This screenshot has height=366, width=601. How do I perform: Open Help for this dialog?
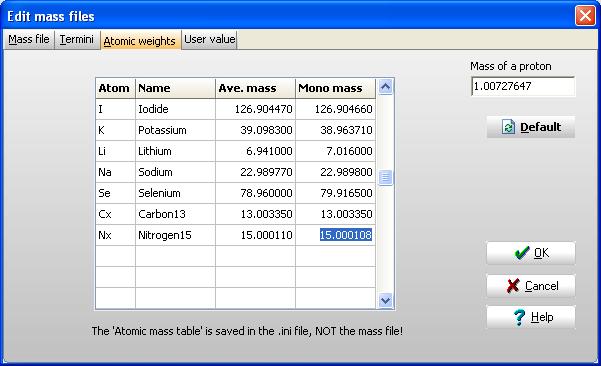[x=531, y=317]
